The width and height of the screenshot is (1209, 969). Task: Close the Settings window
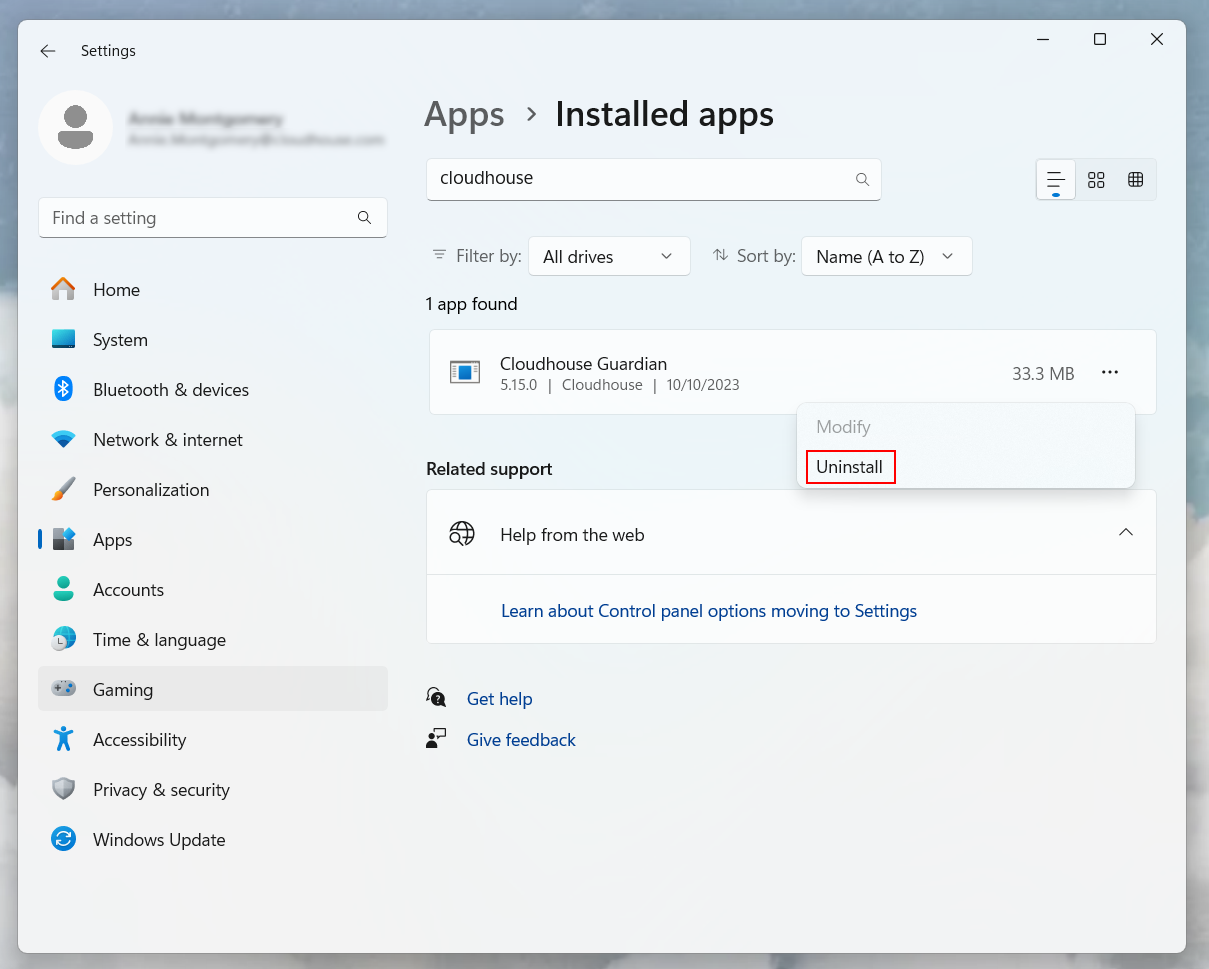pyautogui.click(x=1157, y=40)
